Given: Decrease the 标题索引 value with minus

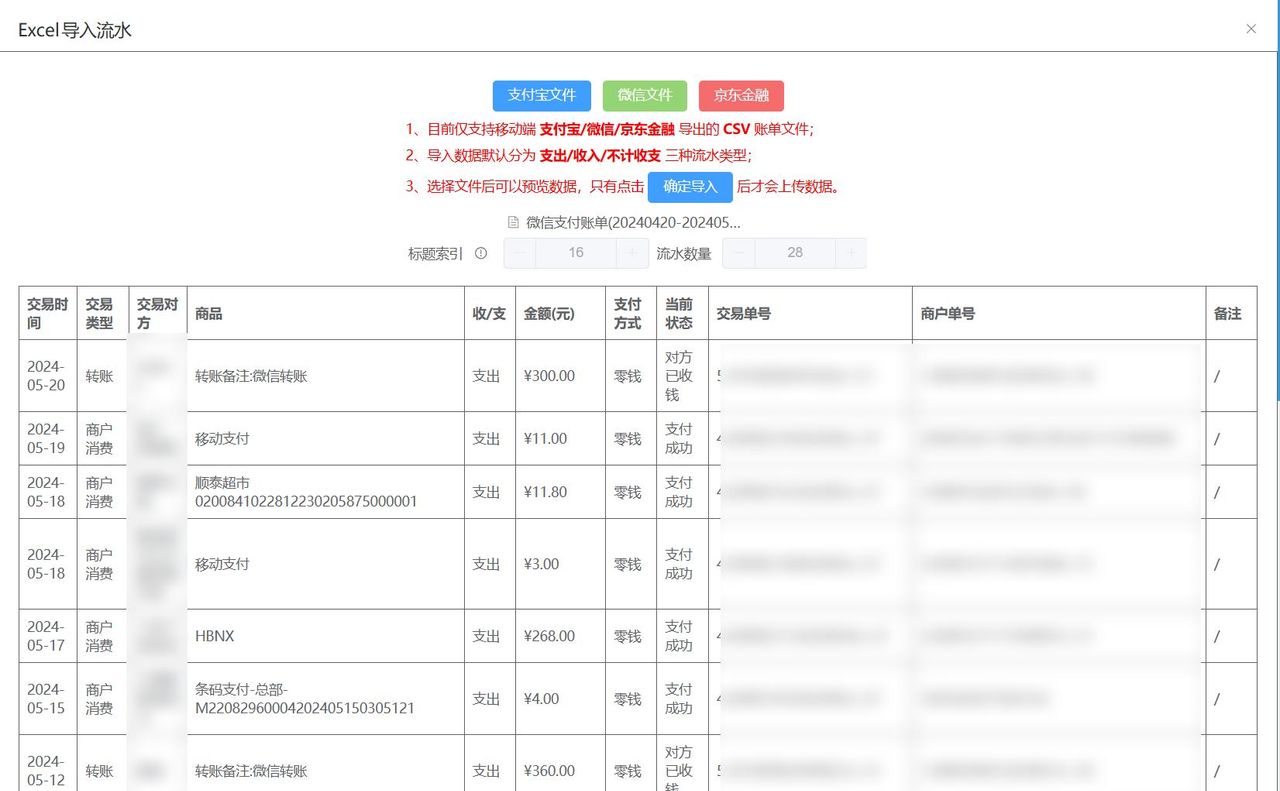Looking at the screenshot, I should (520, 253).
